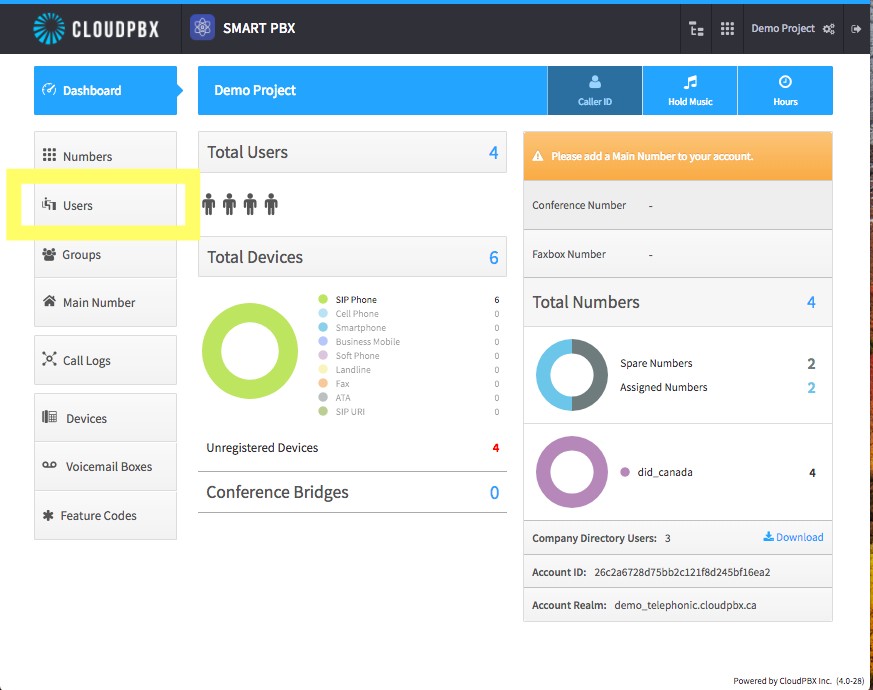Open the Hours settings
The height and width of the screenshot is (690, 873).
pyautogui.click(x=785, y=91)
